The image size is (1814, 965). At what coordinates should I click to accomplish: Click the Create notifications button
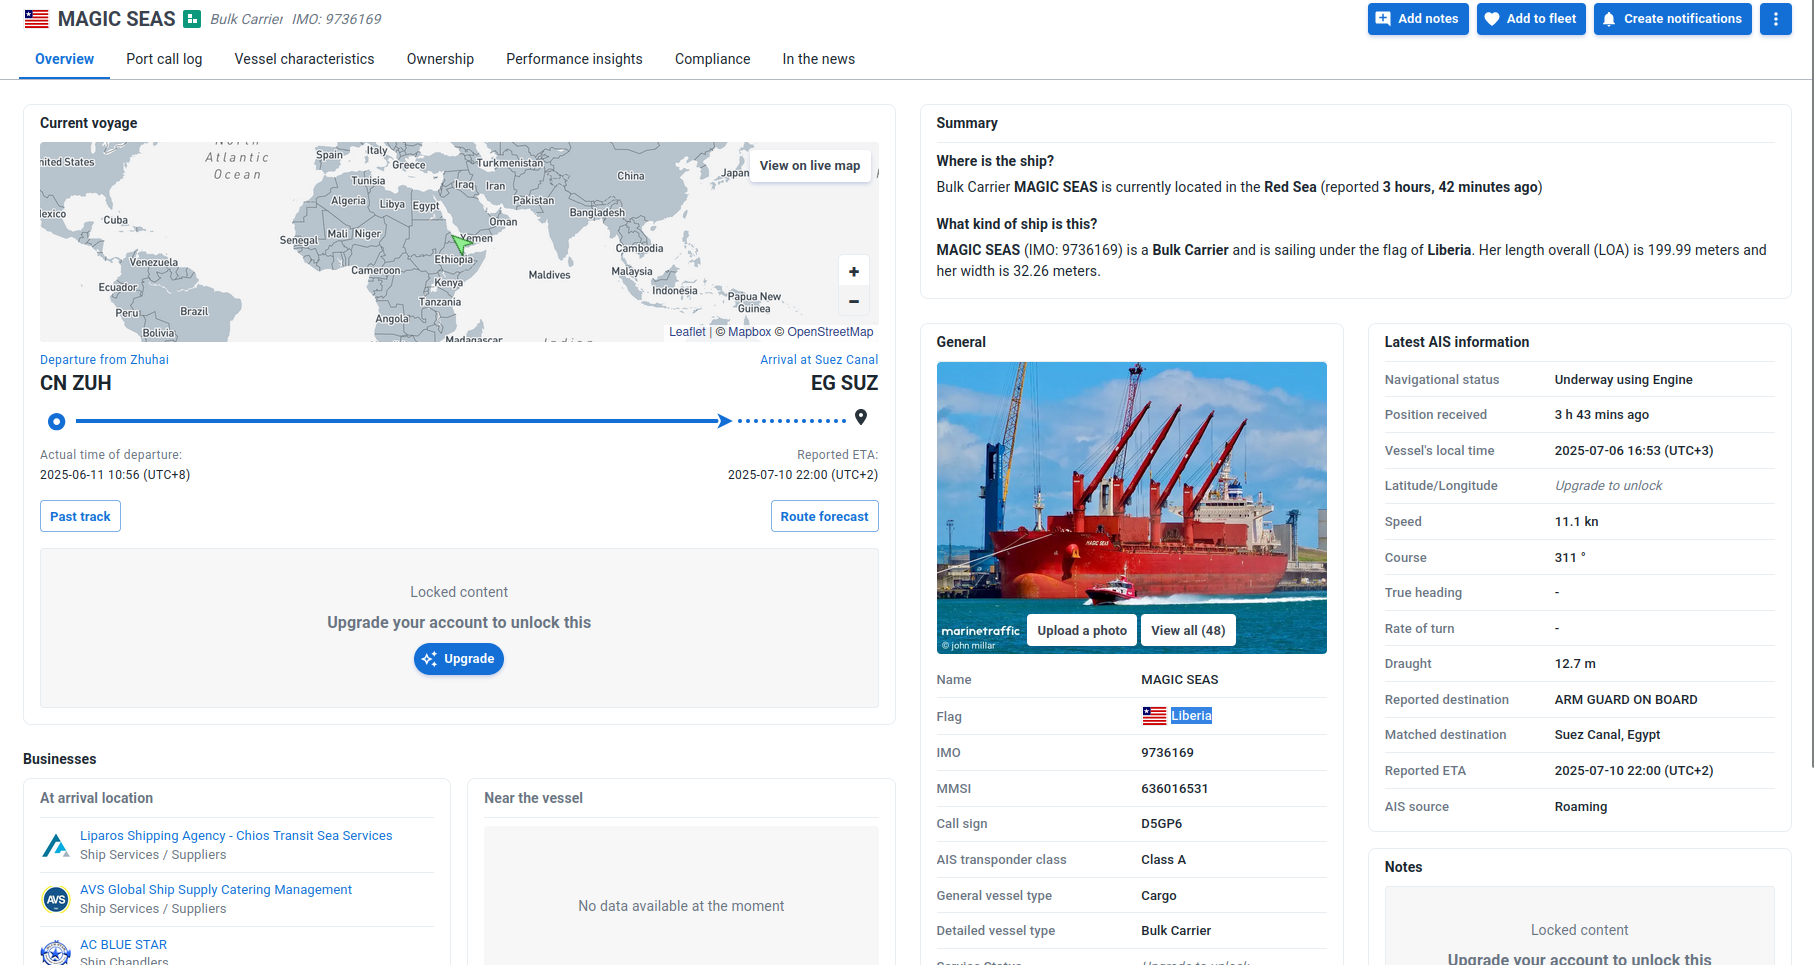1672,19
